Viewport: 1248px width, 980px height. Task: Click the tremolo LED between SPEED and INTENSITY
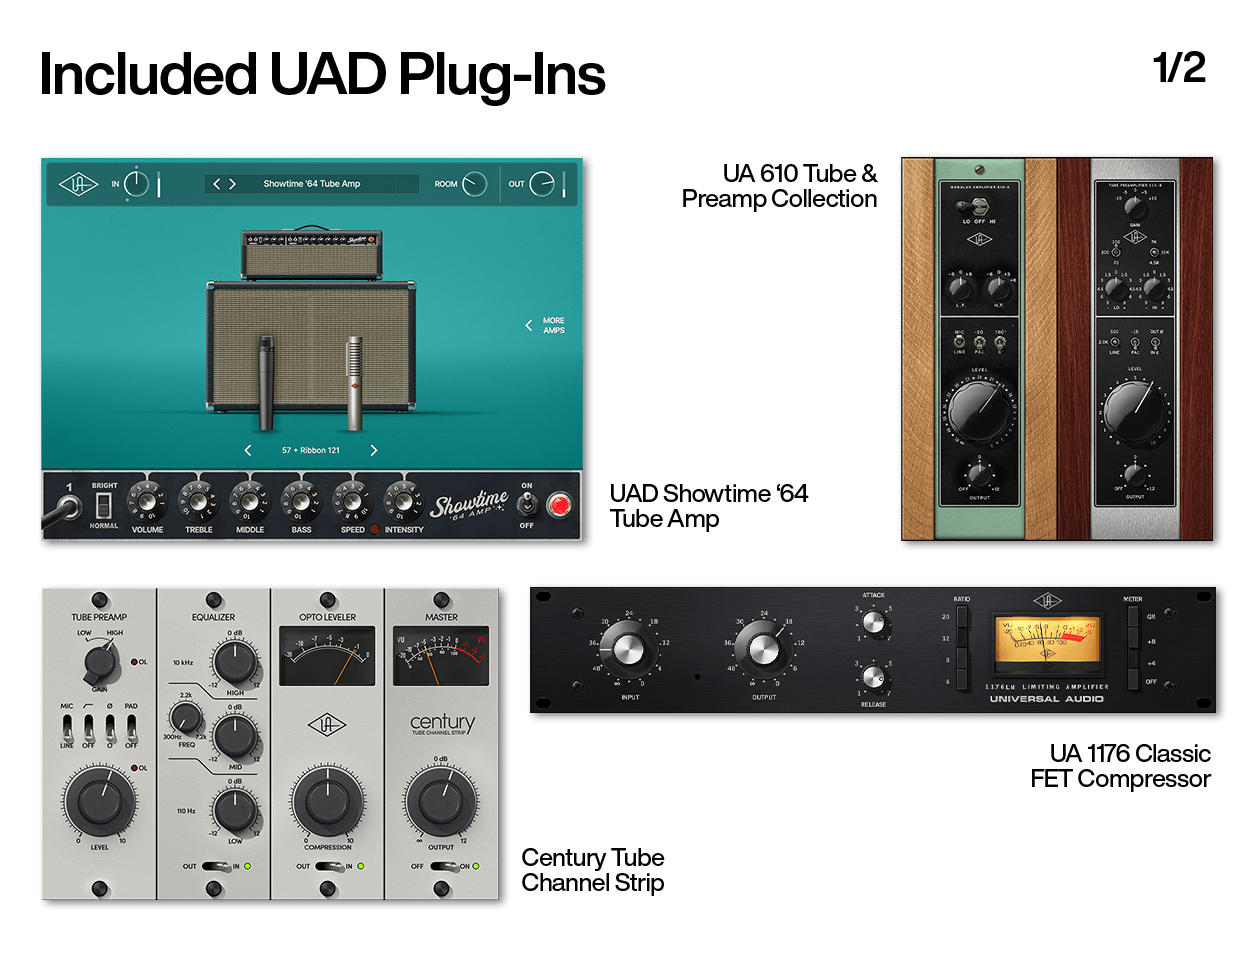point(375,530)
